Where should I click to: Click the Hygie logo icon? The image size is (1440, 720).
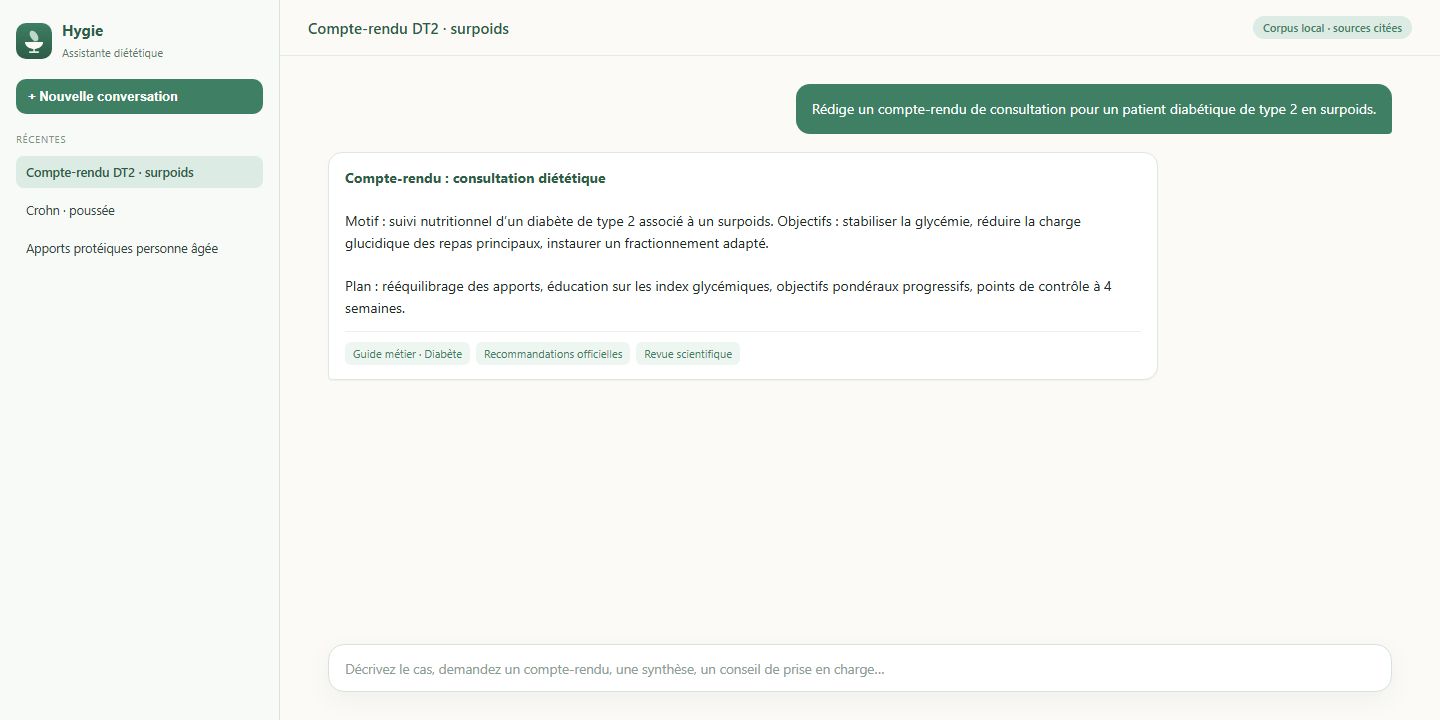34,41
